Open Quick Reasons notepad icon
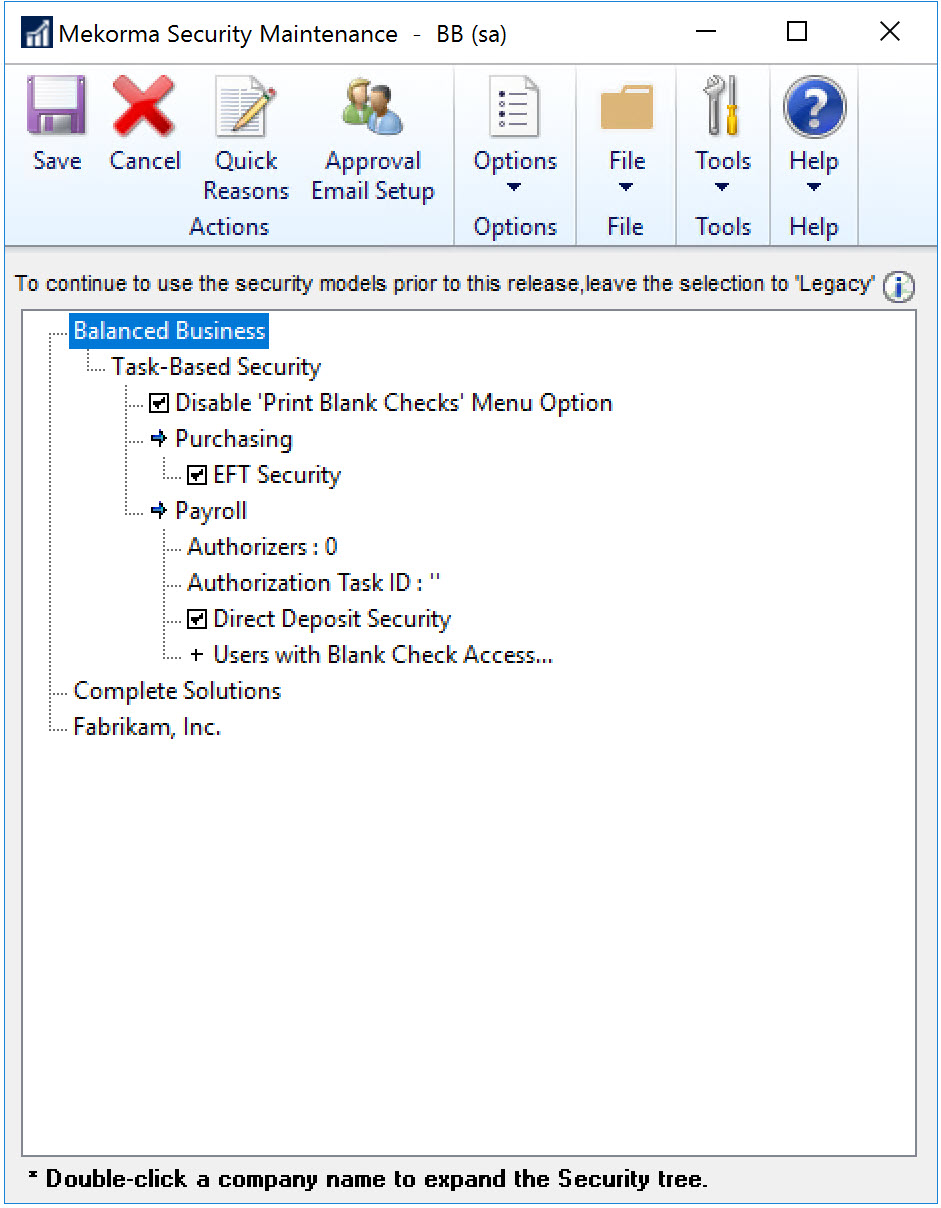 [x=245, y=108]
